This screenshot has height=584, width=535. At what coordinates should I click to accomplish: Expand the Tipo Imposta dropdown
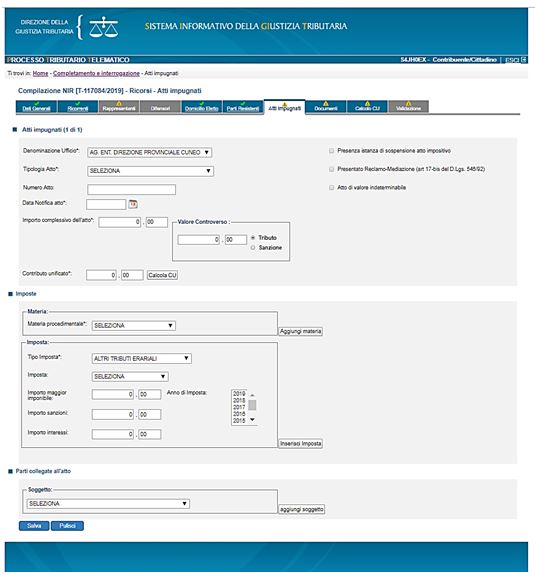(142, 359)
